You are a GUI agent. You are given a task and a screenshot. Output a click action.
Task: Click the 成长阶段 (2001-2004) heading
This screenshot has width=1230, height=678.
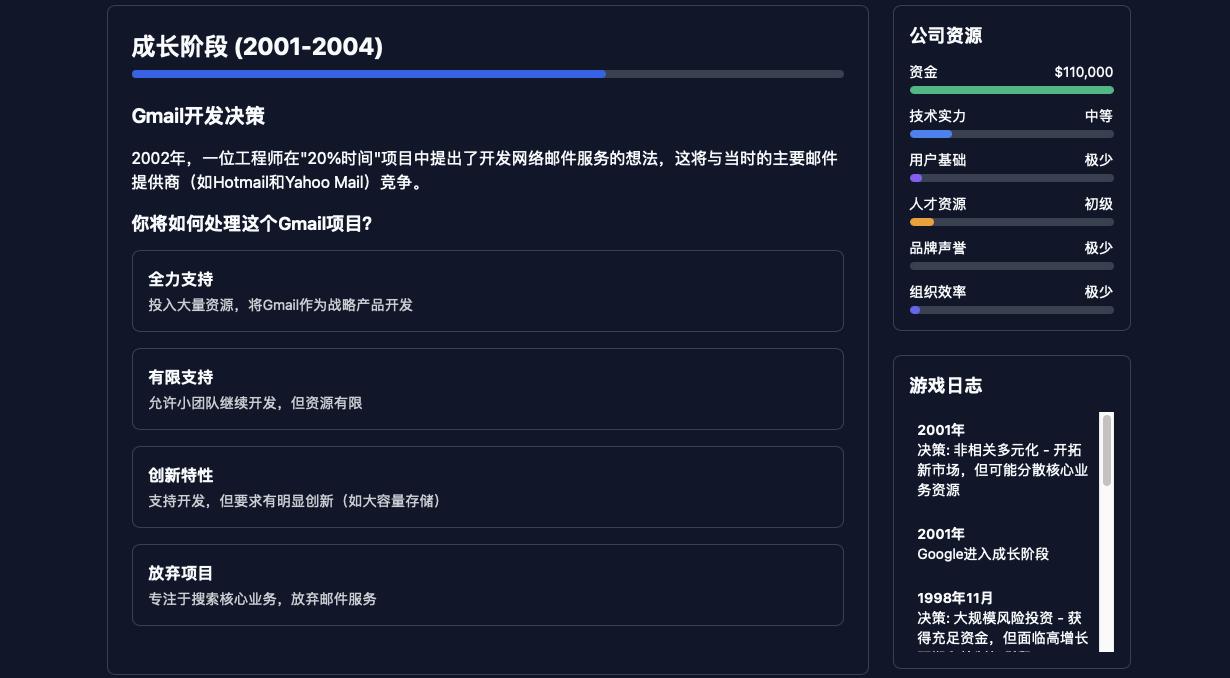tap(257, 47)
